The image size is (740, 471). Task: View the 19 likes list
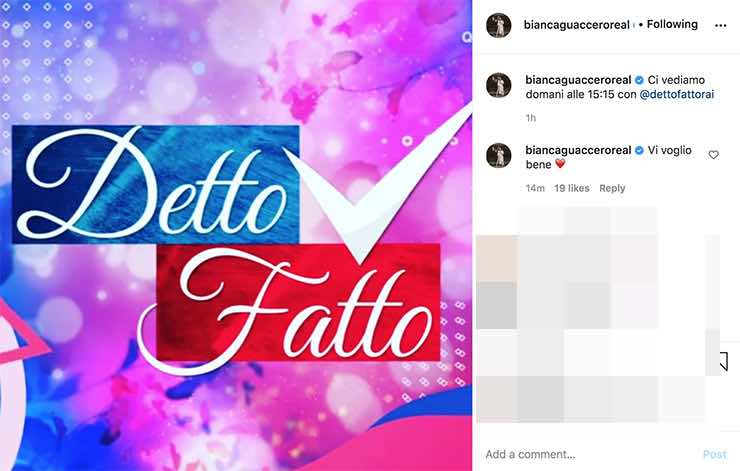click(572, 188)
